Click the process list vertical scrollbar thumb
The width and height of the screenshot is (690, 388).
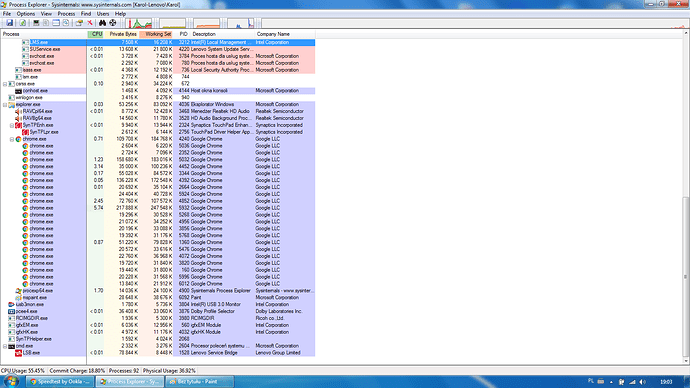pyautogui.click(x=686, y=276)
